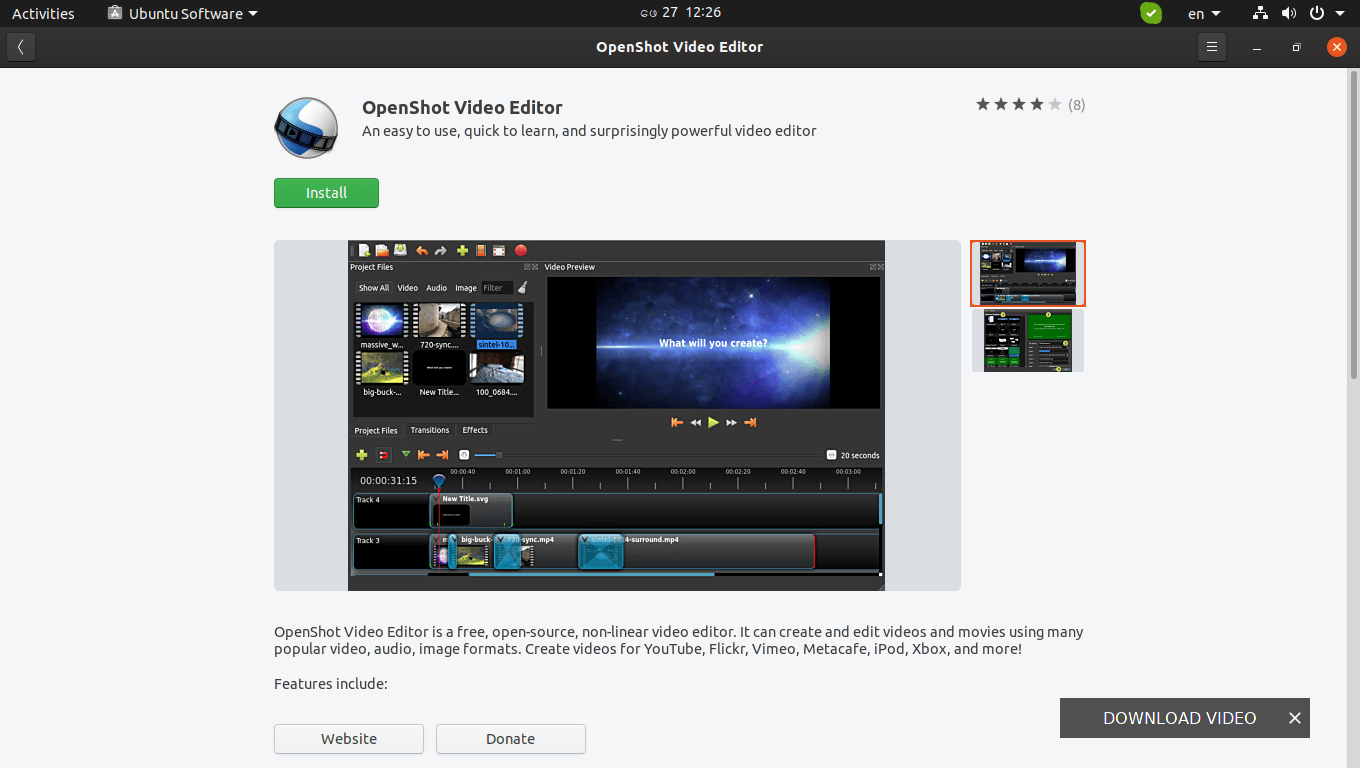The image size is (1360, 768).
Task: Open the system menu dropdown arrow
Action: click(1341, 13)
